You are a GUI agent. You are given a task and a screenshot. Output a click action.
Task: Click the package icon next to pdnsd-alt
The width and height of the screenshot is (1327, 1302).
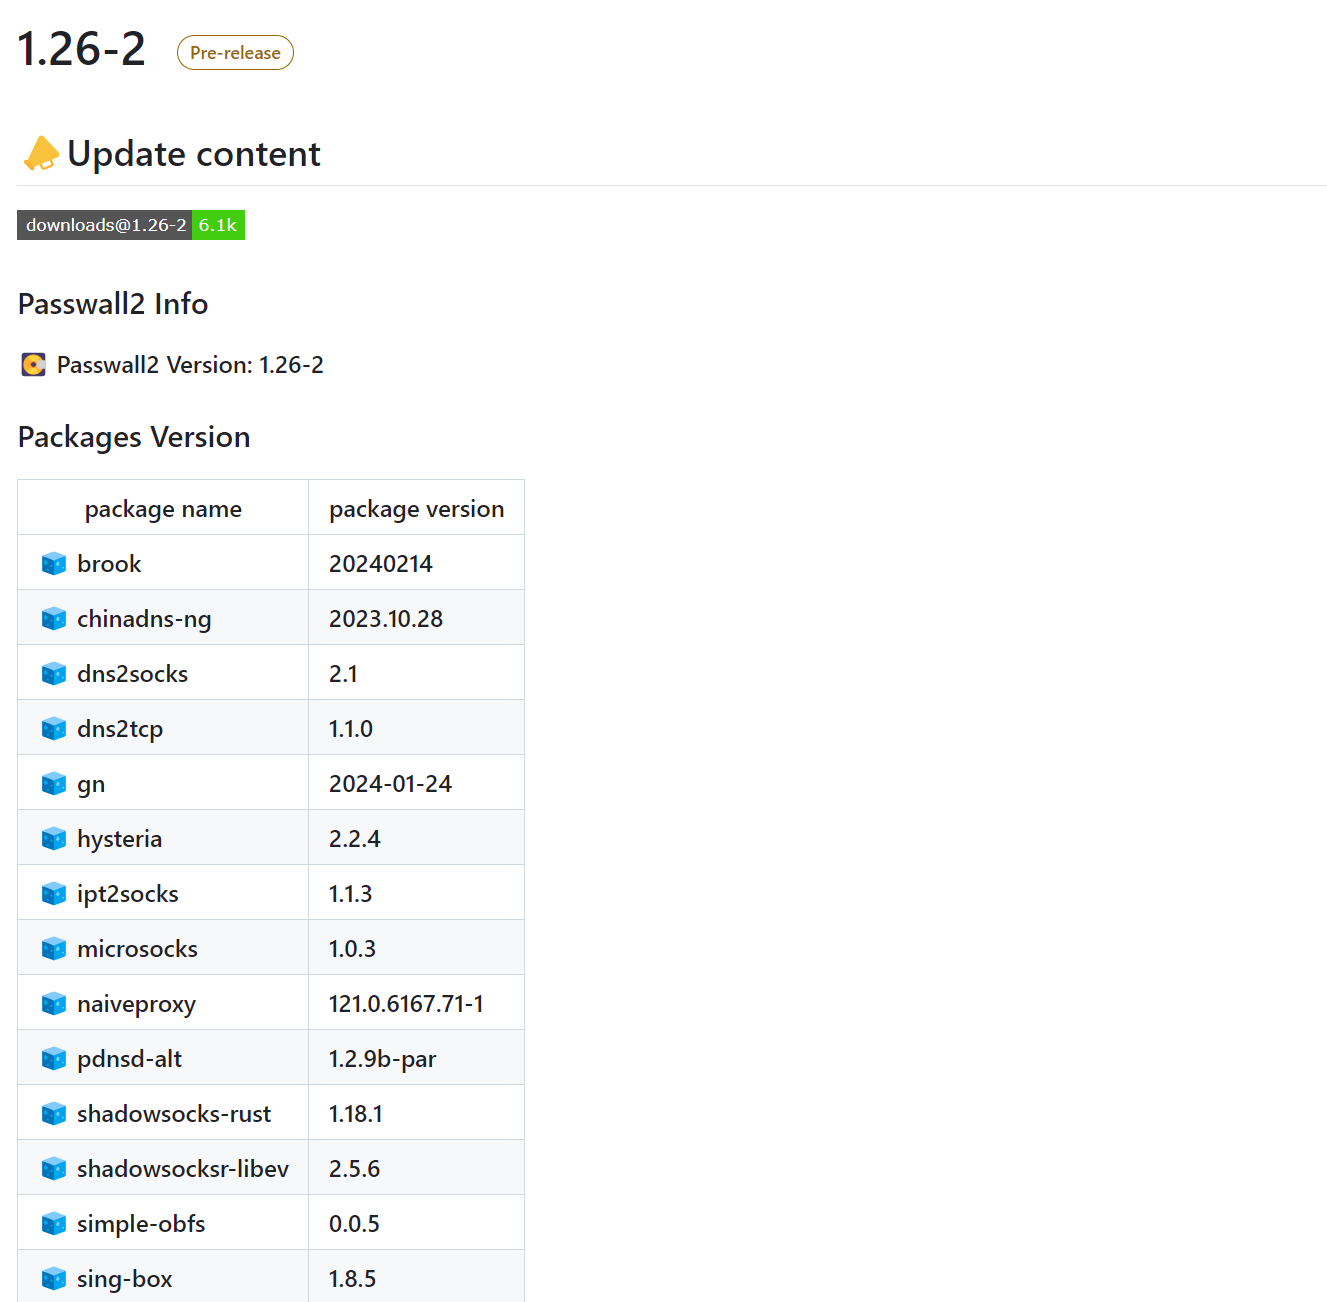click(54, 1059)
